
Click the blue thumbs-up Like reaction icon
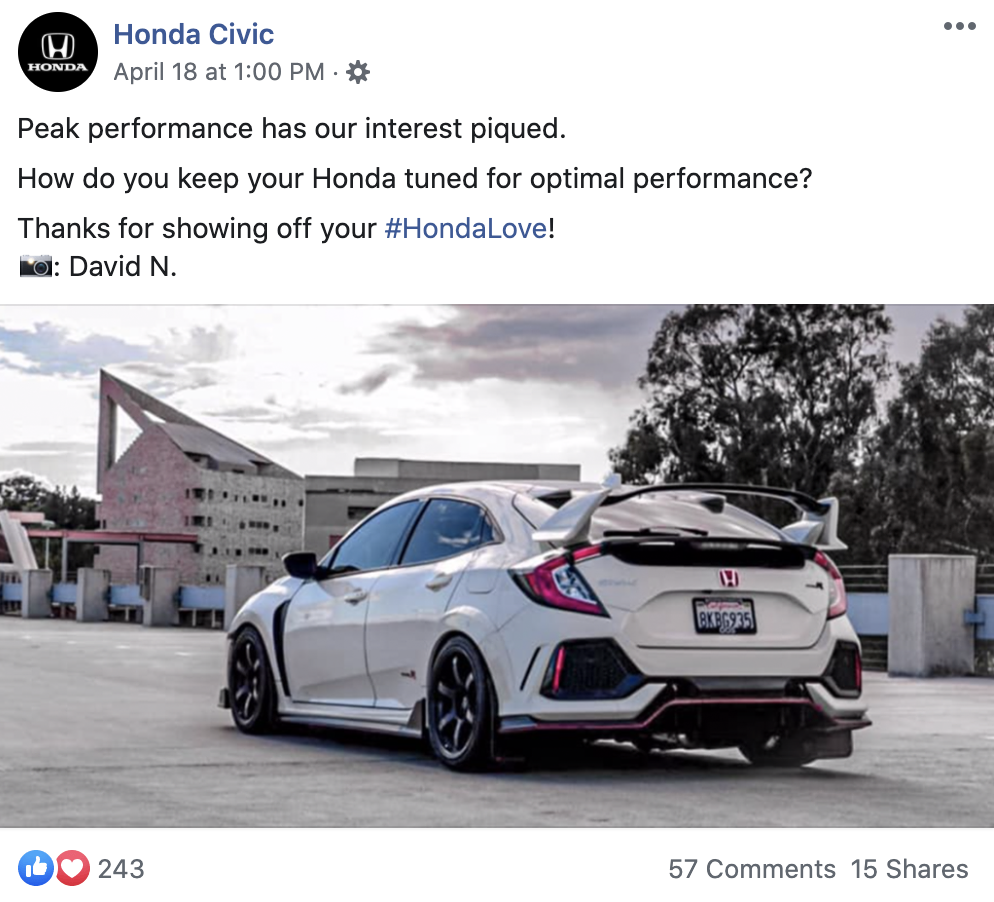(36, 868)
